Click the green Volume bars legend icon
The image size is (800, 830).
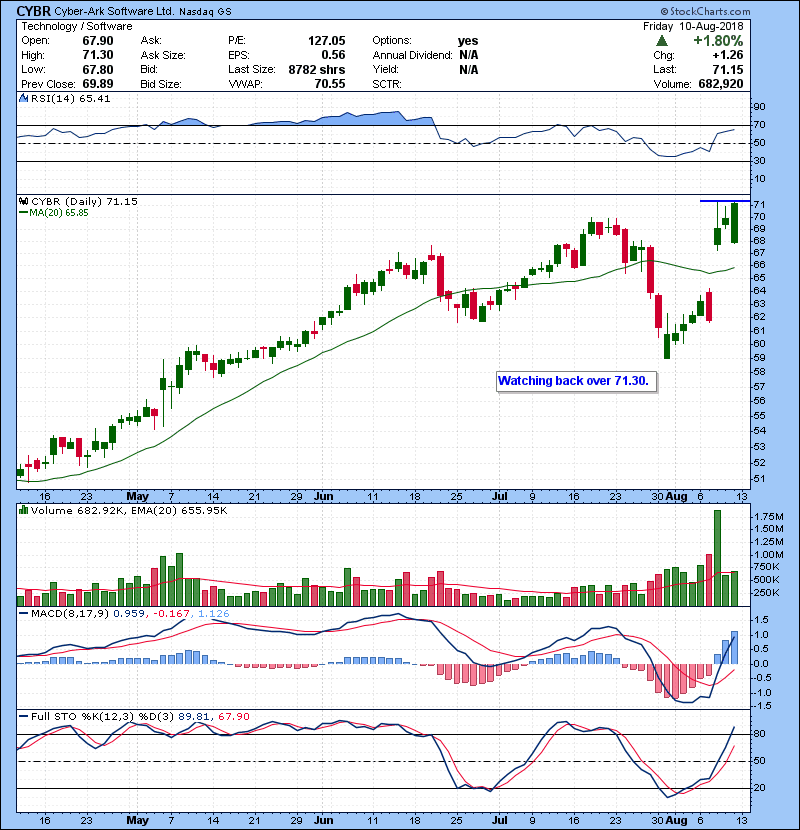coord(24,510)
